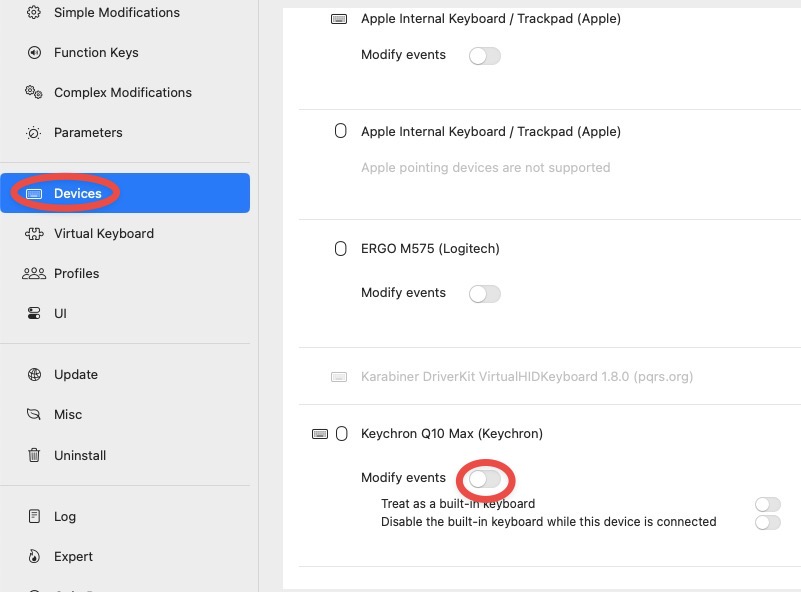Click the Karabiner DriverKit VirtualHIDKeyboard 1.8.0 text
The width and height of the screenshot is (801, 592).
coord(527,377)
